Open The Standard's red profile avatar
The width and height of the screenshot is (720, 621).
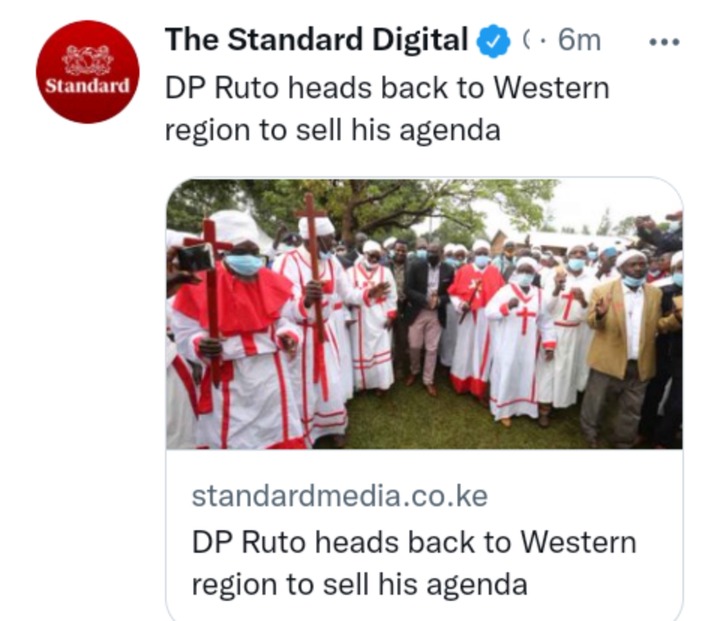pos(87,72)
